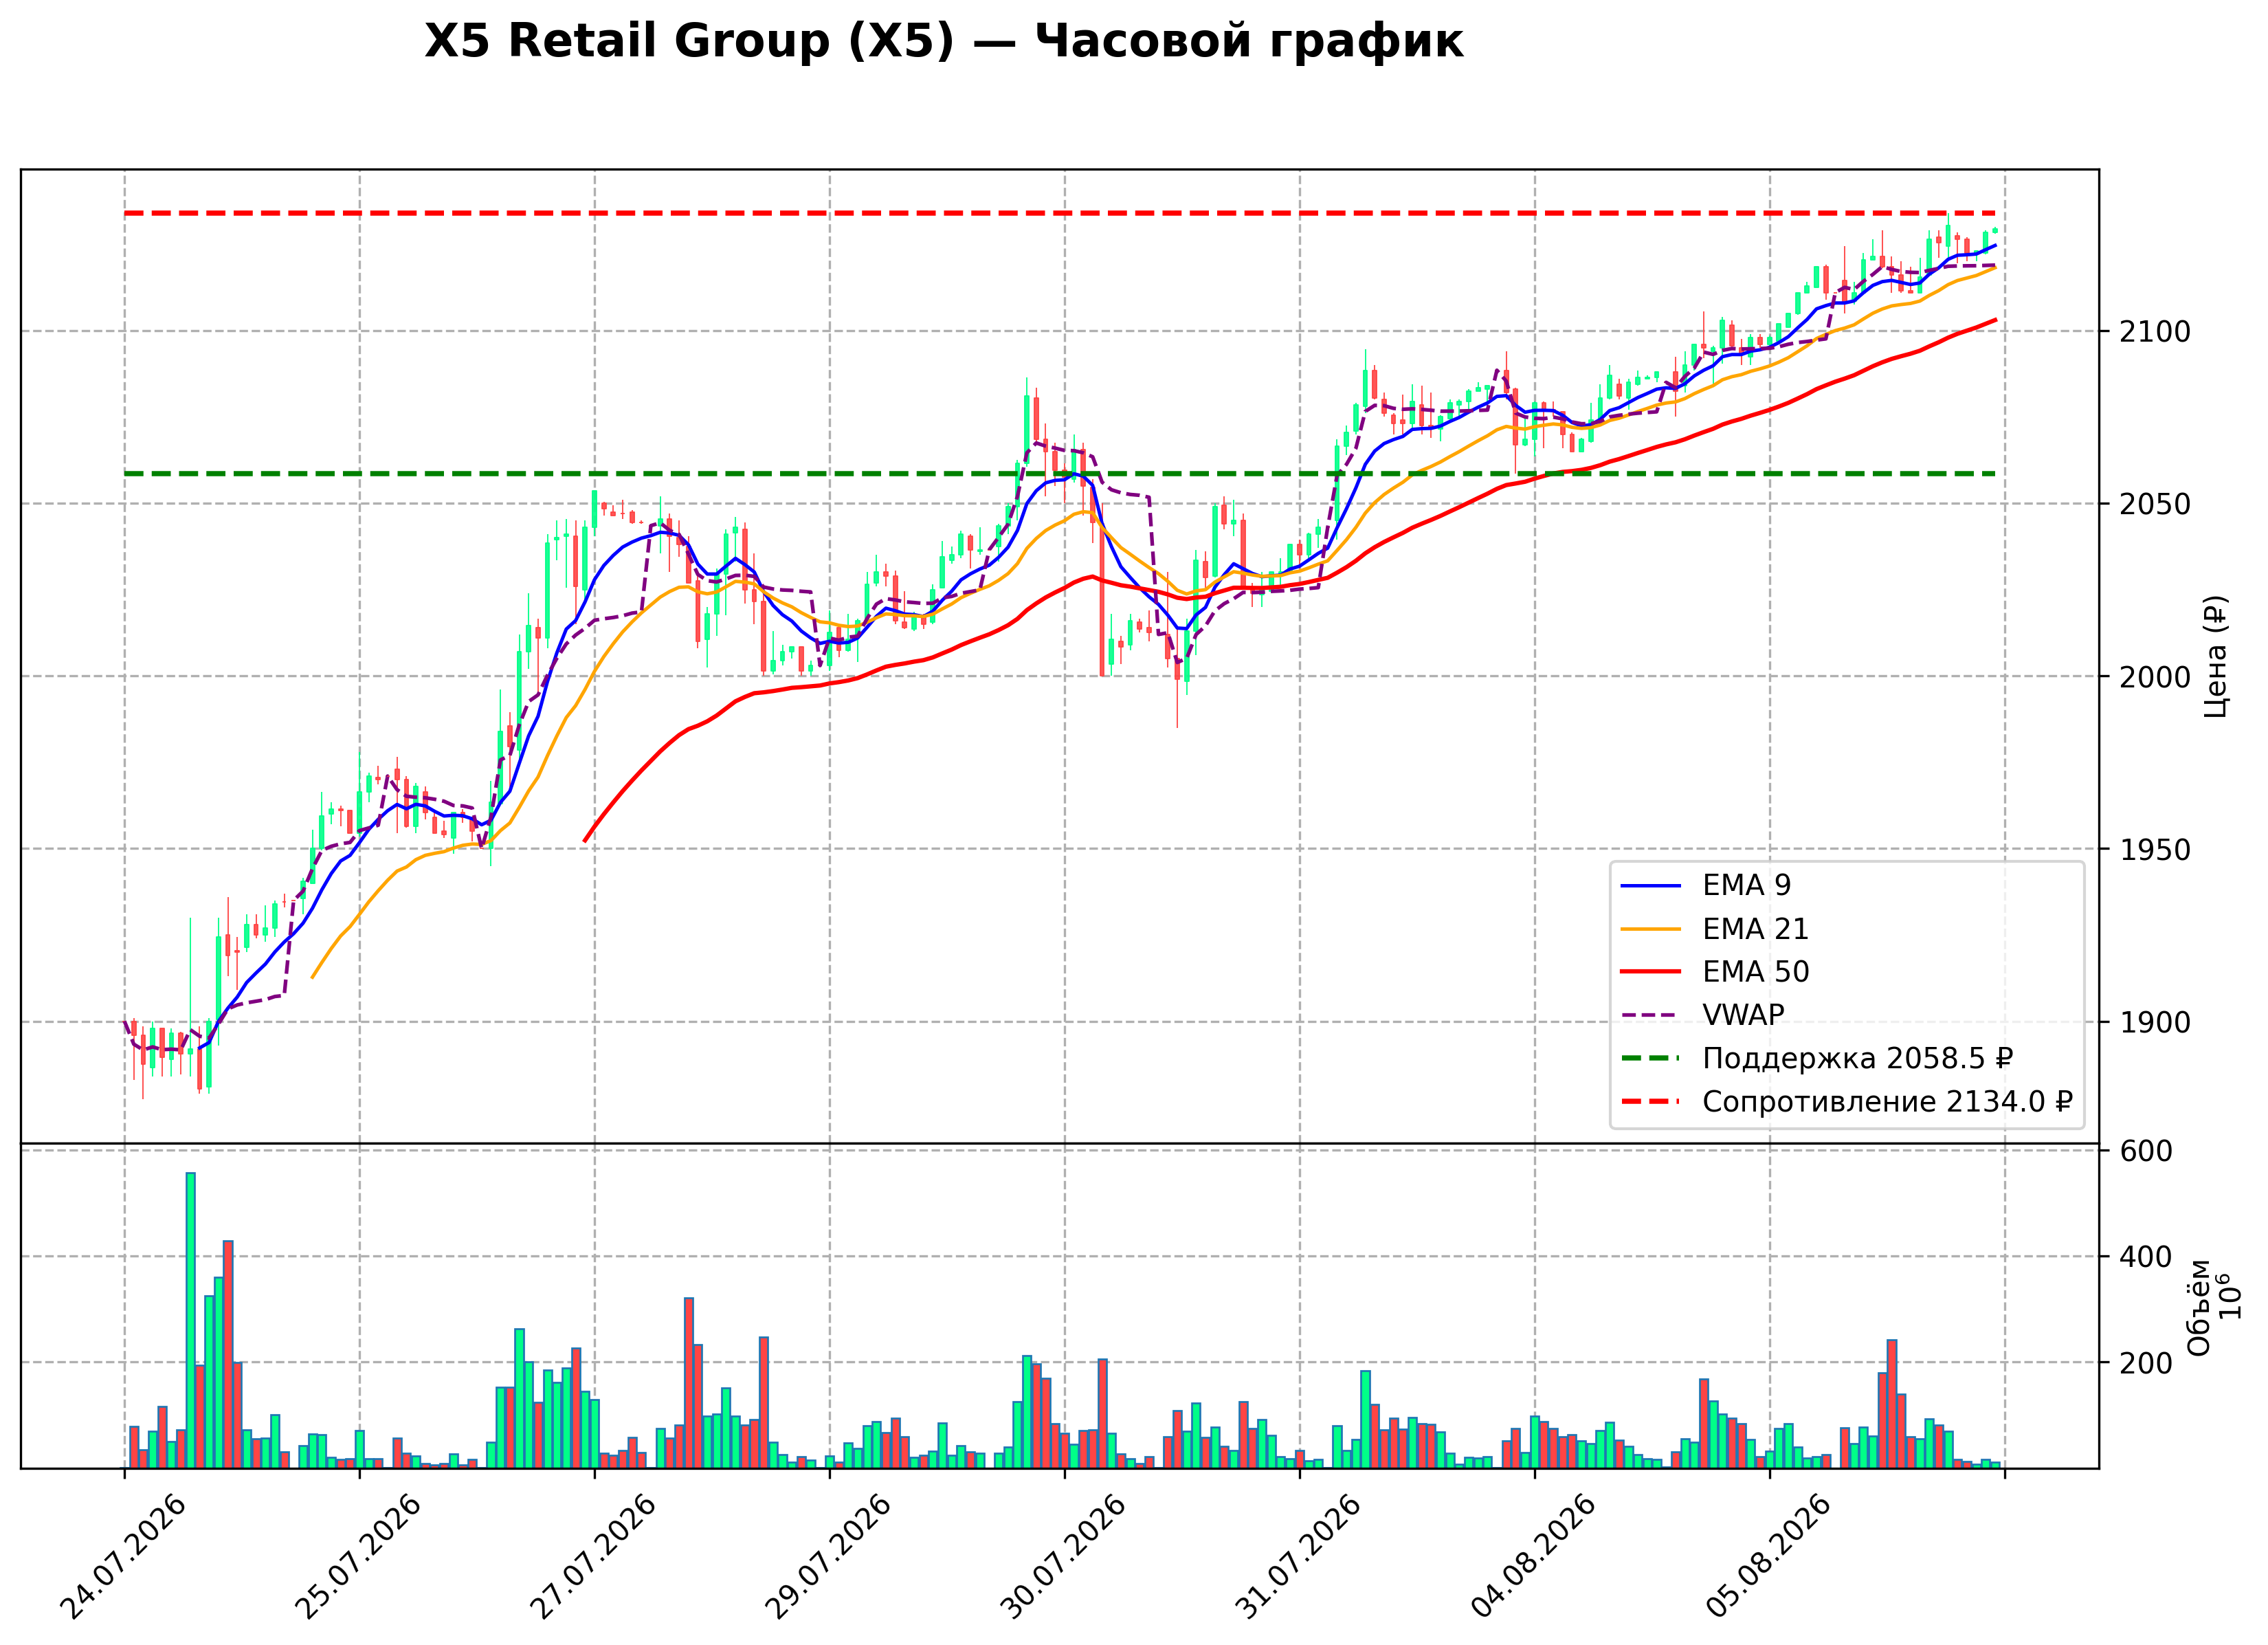The height and width of the screenshot is (1645, 2268).
Task: Click the "Цена (₽)" axis title
Action: [x=2215, y=657]
